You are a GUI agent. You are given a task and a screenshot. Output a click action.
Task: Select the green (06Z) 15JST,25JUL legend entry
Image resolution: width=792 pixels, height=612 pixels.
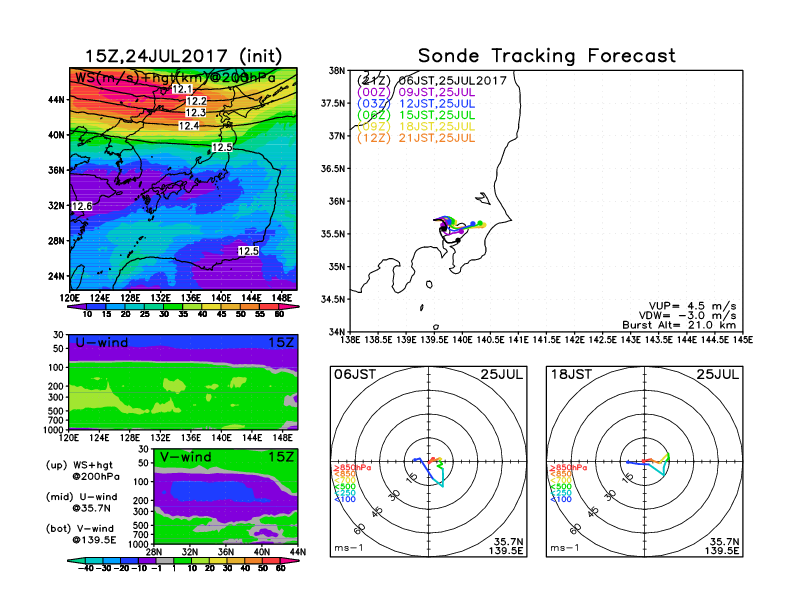(416, 115)
